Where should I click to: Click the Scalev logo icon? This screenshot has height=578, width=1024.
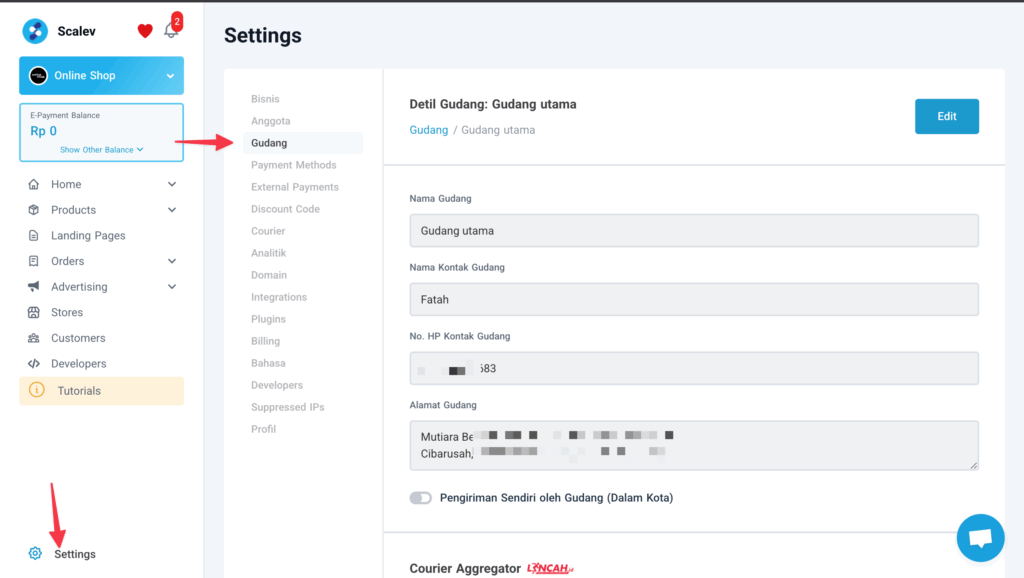(35, 31)
